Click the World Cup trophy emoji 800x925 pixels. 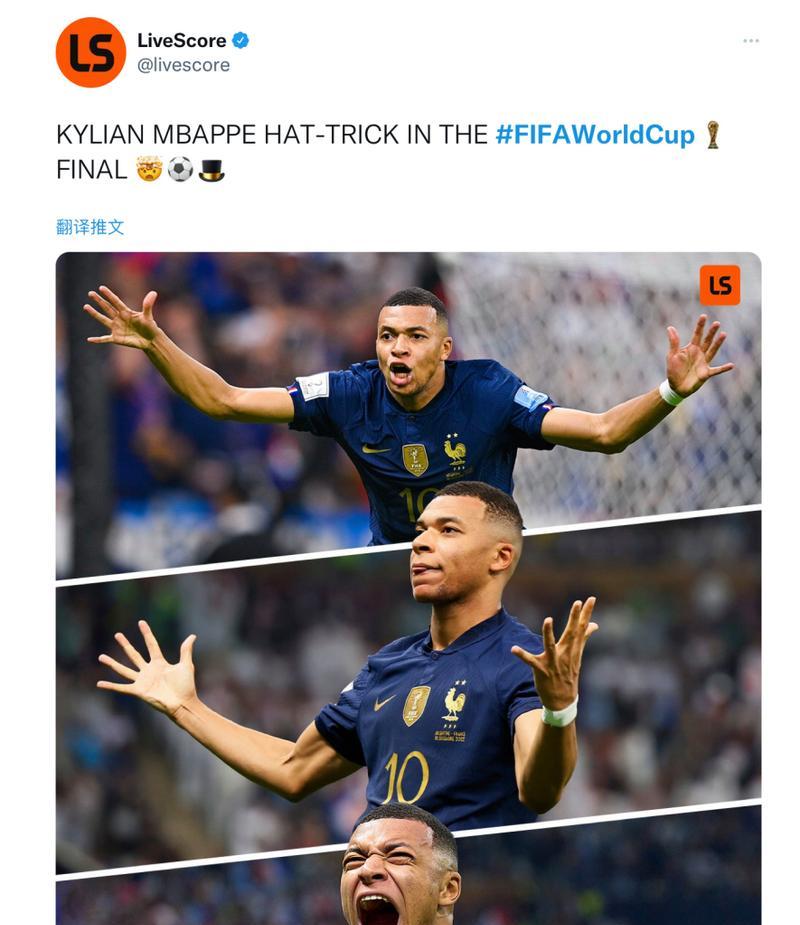click(713, 135)
